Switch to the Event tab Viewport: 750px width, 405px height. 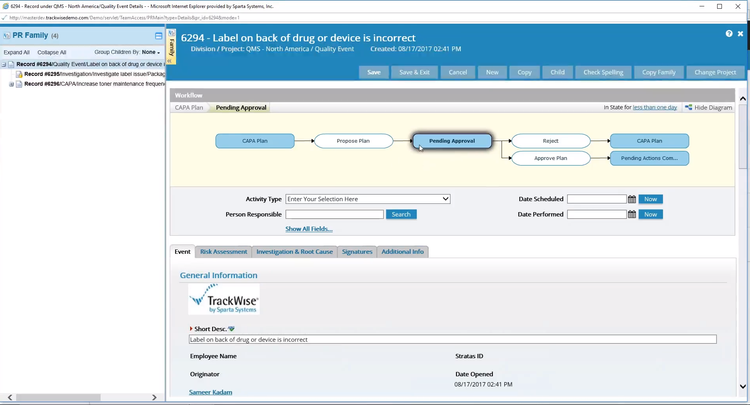point(182,252)
